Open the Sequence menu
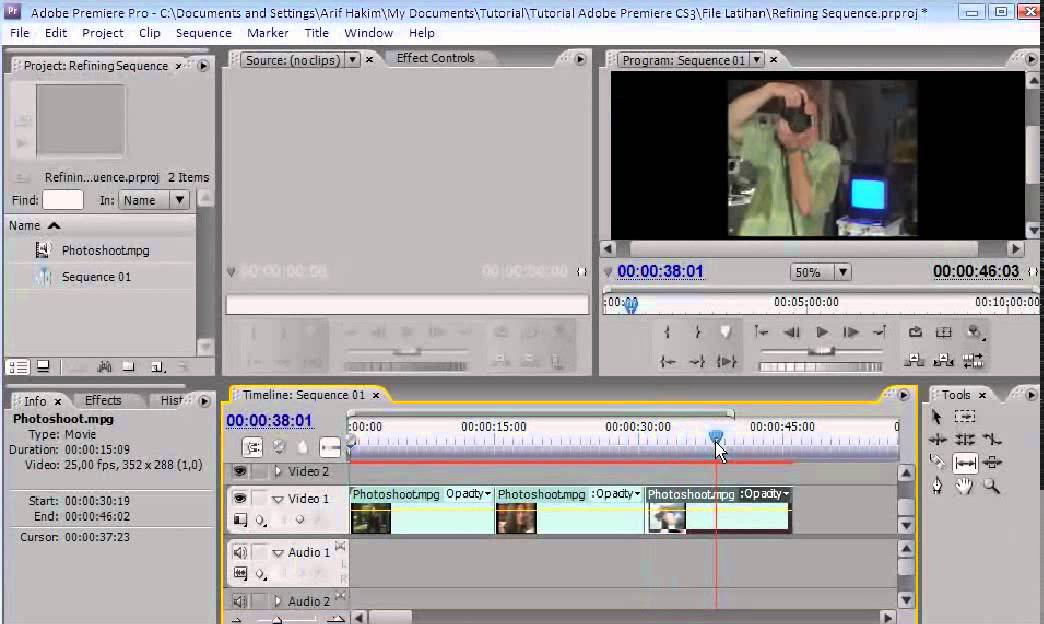This screenshot has width=1044, height=624. [204, 33]
